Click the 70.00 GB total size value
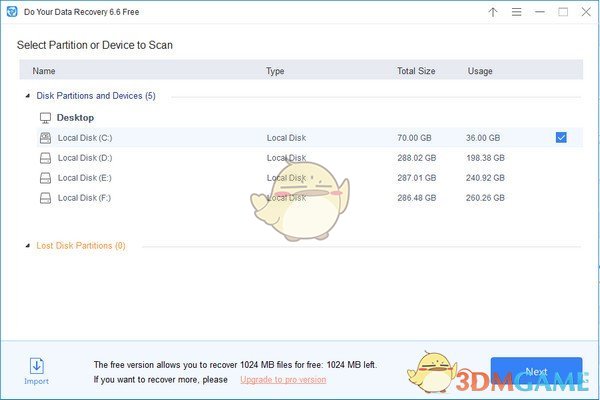 click(414, 138)
